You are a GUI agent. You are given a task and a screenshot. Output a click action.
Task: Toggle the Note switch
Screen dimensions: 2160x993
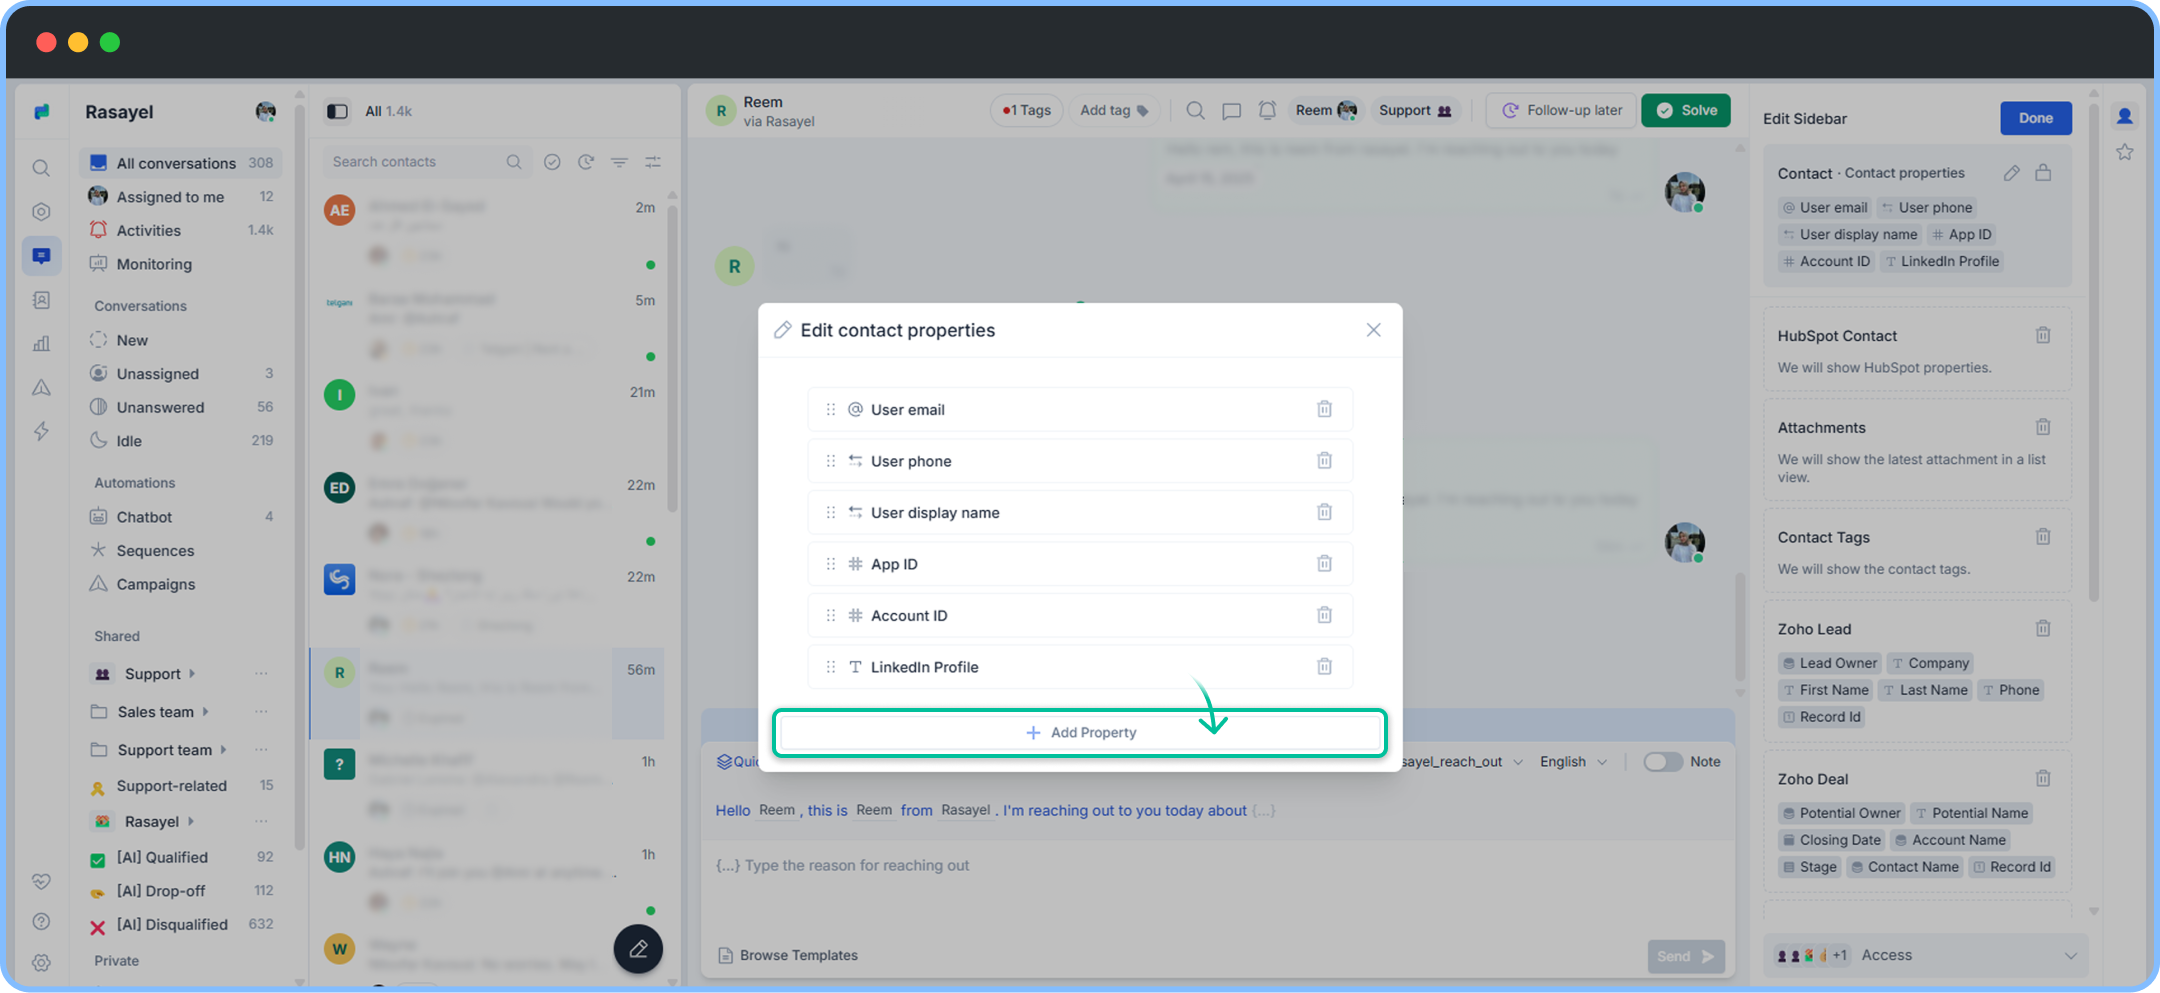click(x=1663, y=762)
